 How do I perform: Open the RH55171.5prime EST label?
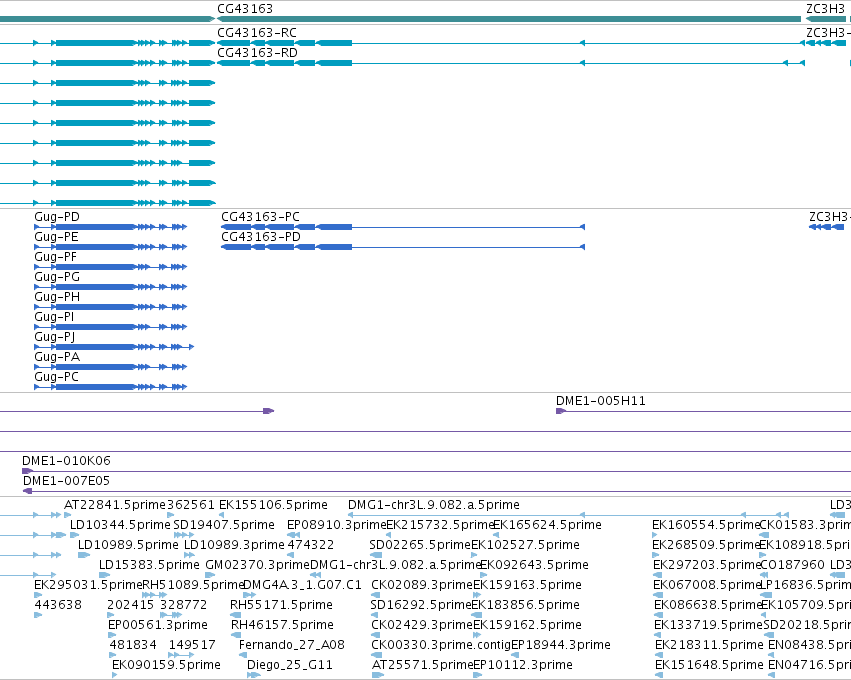(x=281, y=605)
